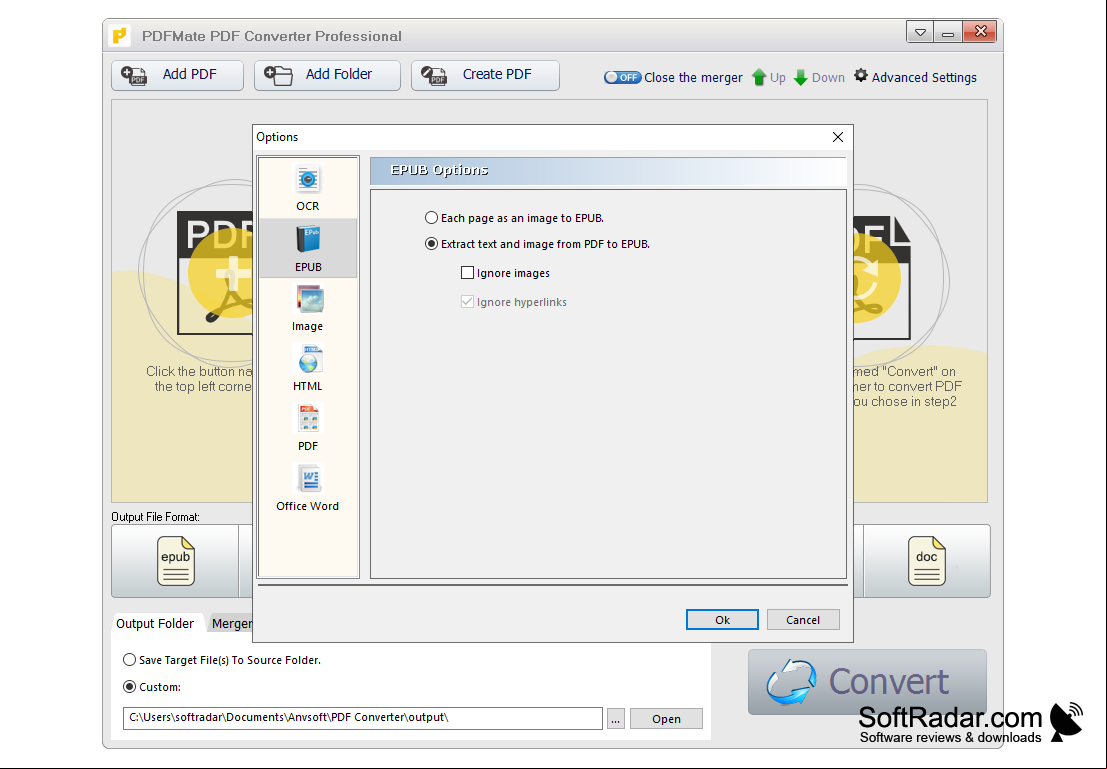
Task: Click the Add Folder button
Action: pyautogui.click(x=328, y=75)
